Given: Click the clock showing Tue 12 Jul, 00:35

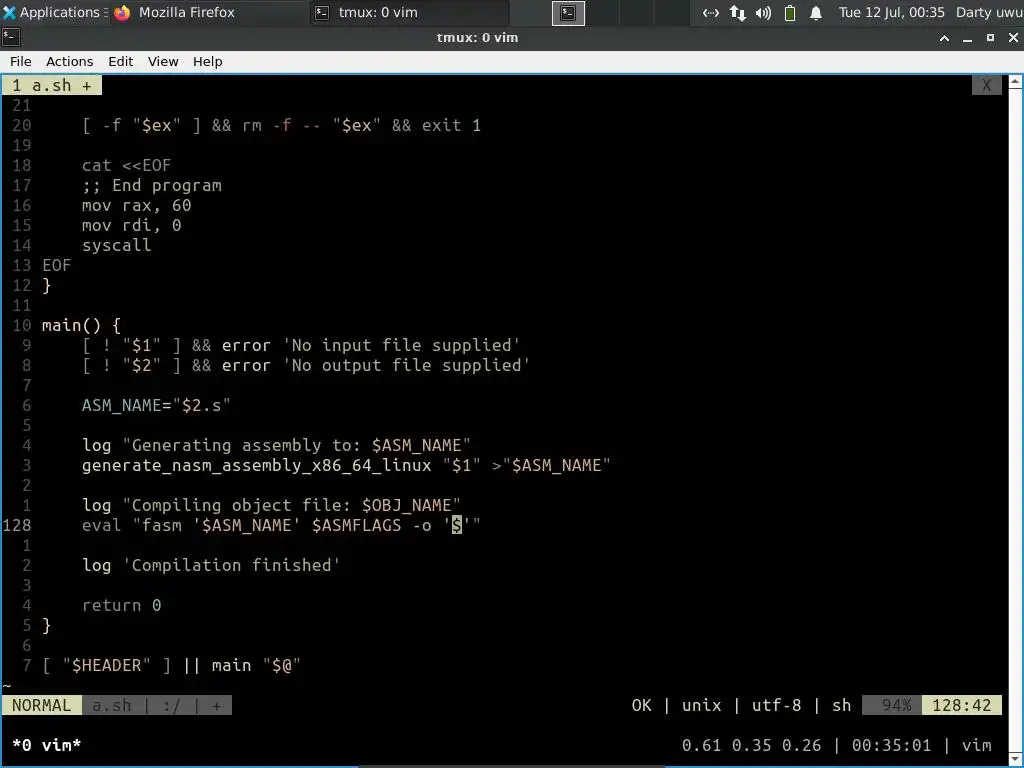Looking at the screenshot, I should (891, 12).
